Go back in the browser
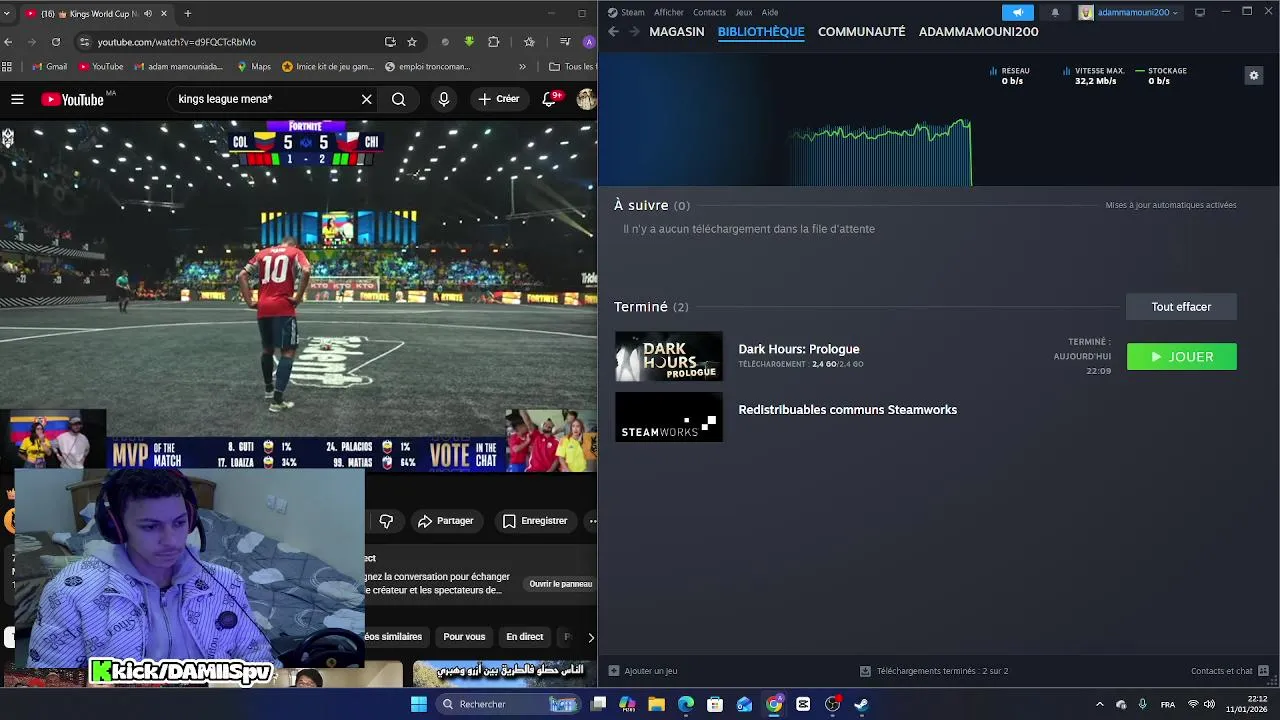1280x720 pixels. (8, 42)
